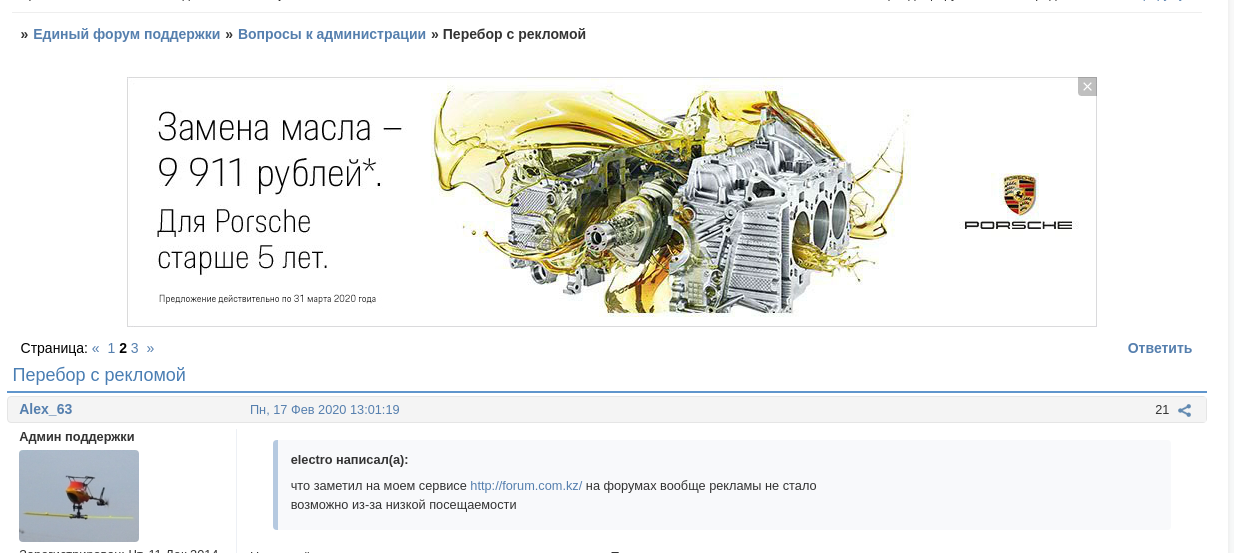1234x553 pixels.
Task: Open Alex_63's helicopter avatar image
Action: click(x=79, y=496)
